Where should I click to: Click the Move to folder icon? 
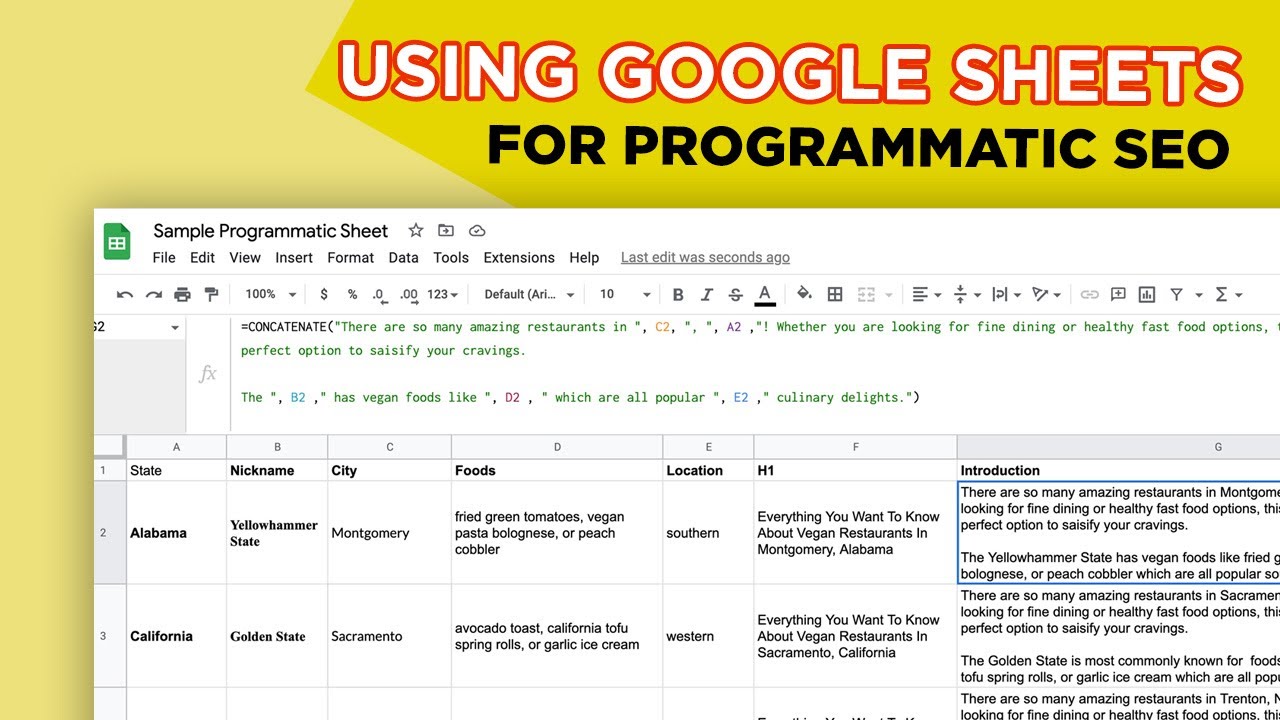click(446, 231)
